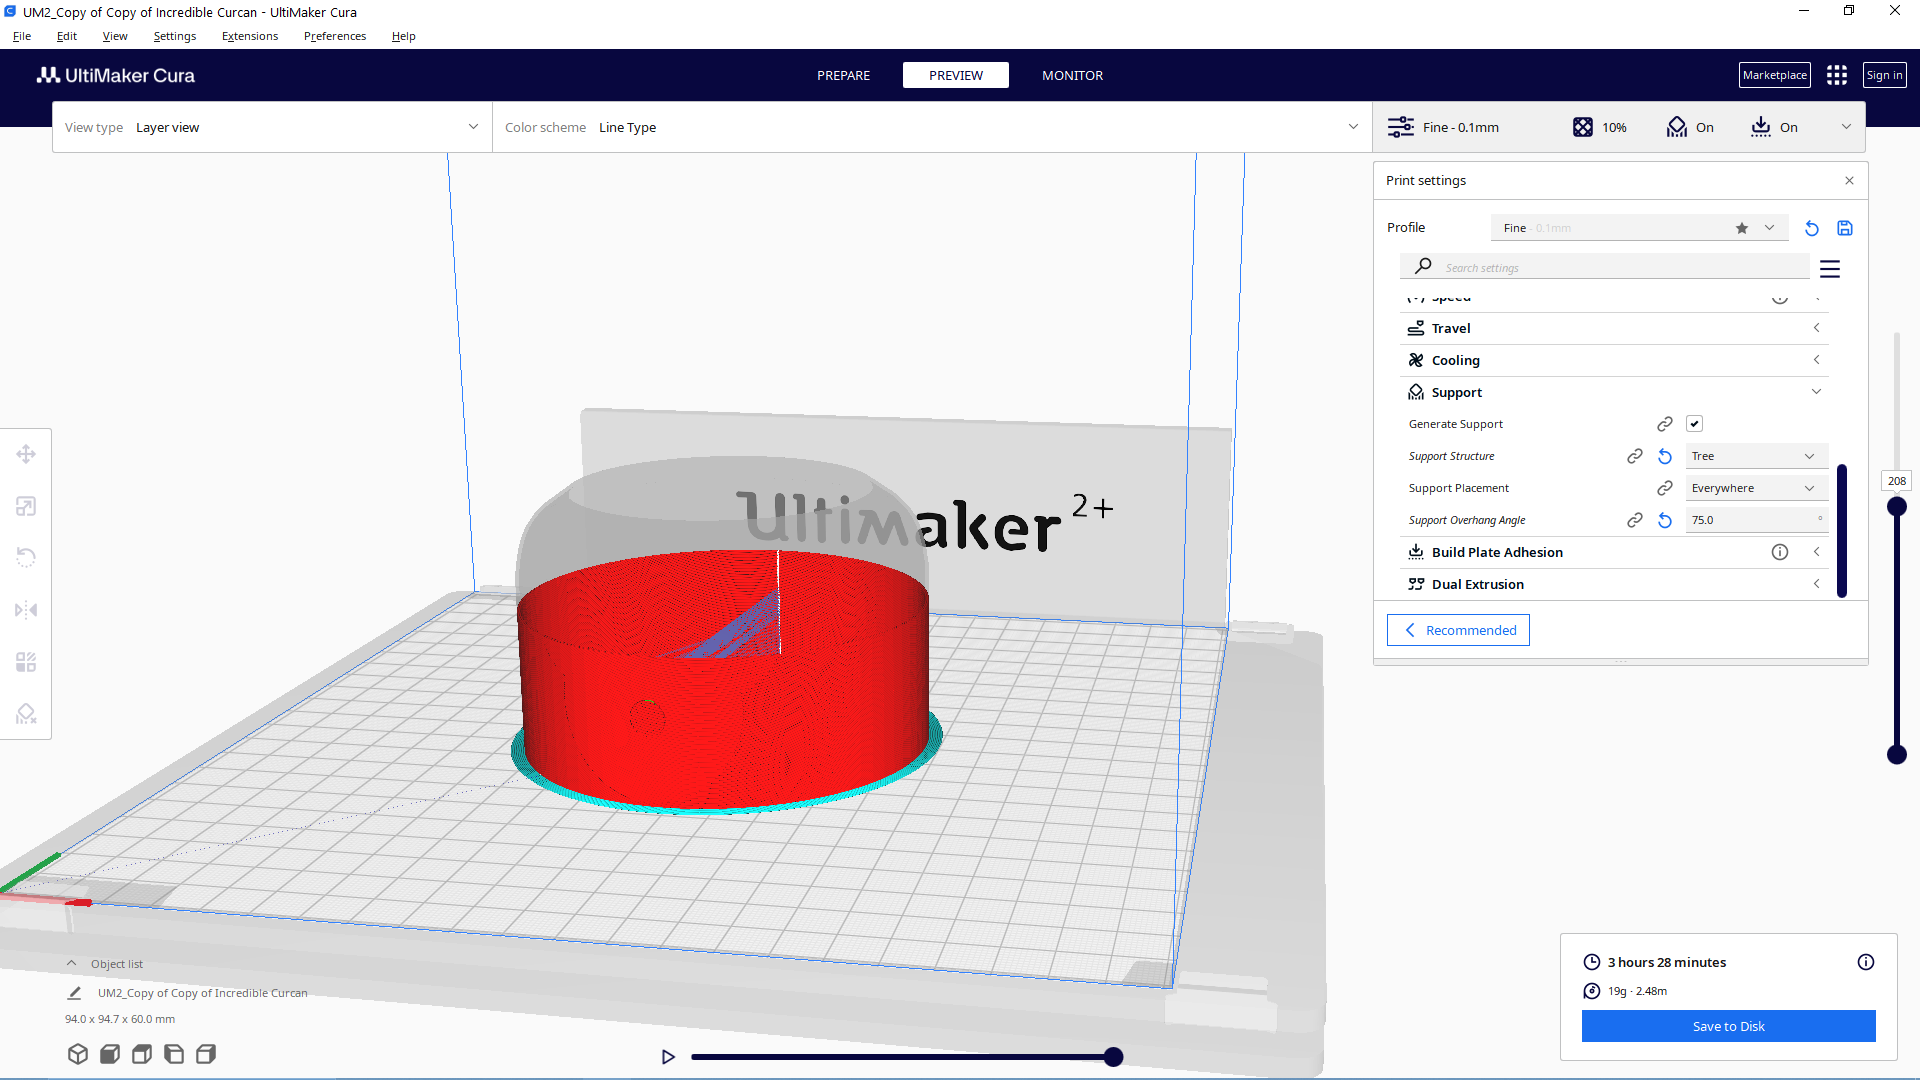This screenshot has height=1080, width=1920.
Task: Toggle Generate Support checkbox on
Action: click(1695, 423)
